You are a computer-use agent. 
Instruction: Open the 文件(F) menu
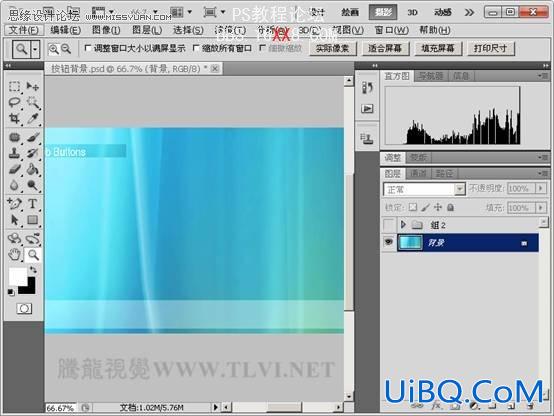pyautogui.click(x=24, y=30)
